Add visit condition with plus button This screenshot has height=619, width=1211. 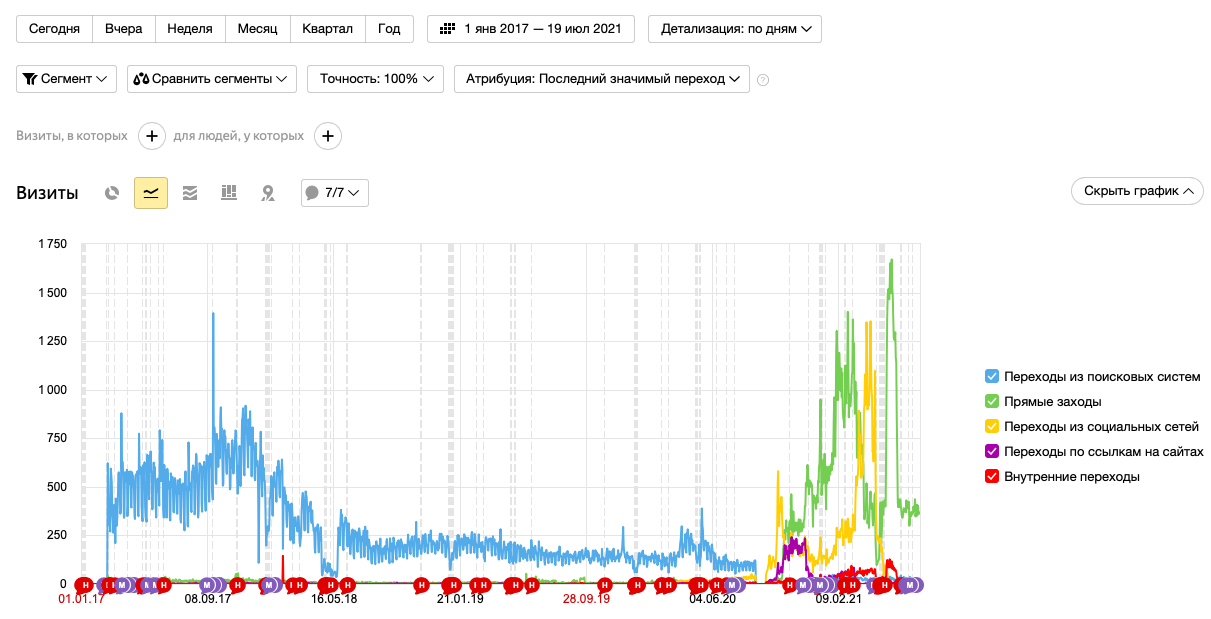coord(151,136)
